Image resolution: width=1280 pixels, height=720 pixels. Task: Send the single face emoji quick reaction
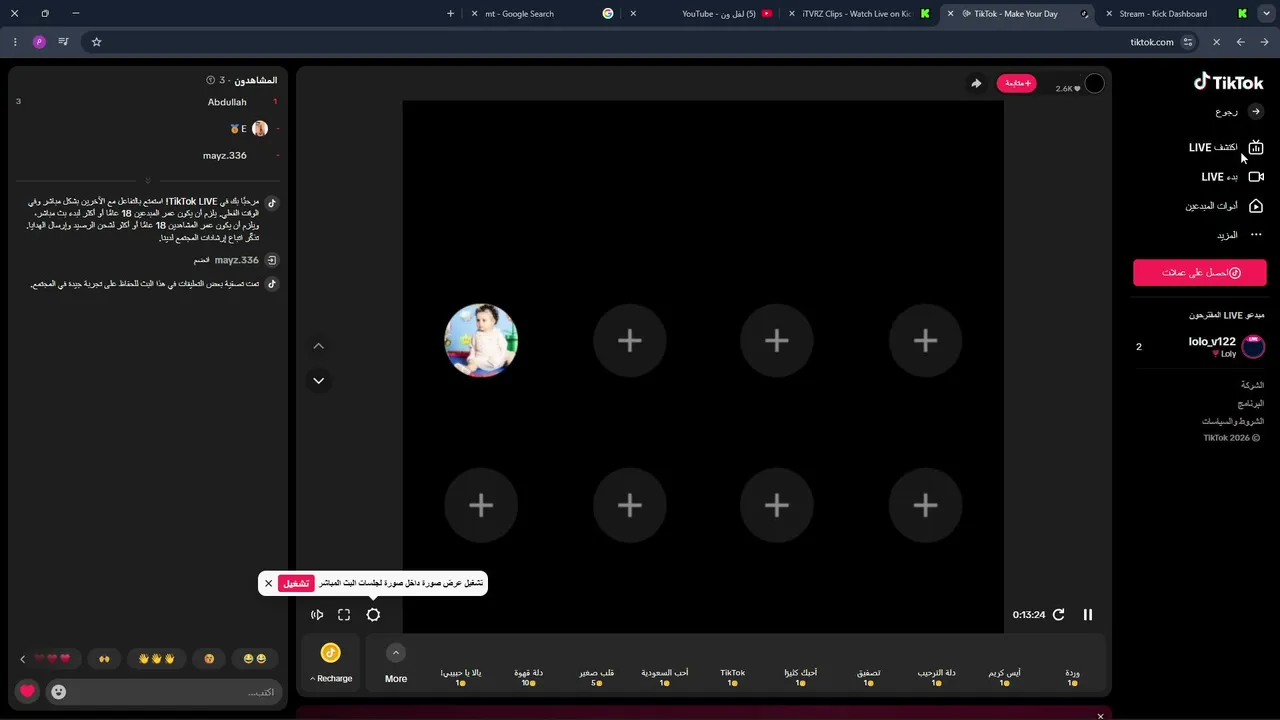(x=208, y=659)
